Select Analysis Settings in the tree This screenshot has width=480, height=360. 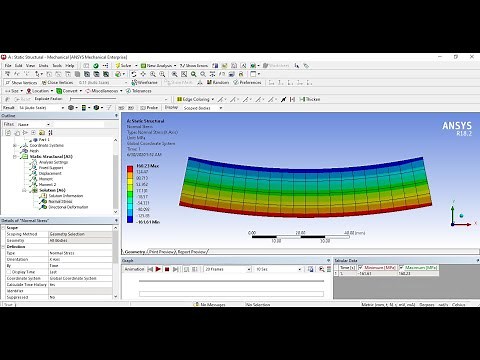pyautogui.click(x=53, y=162)
